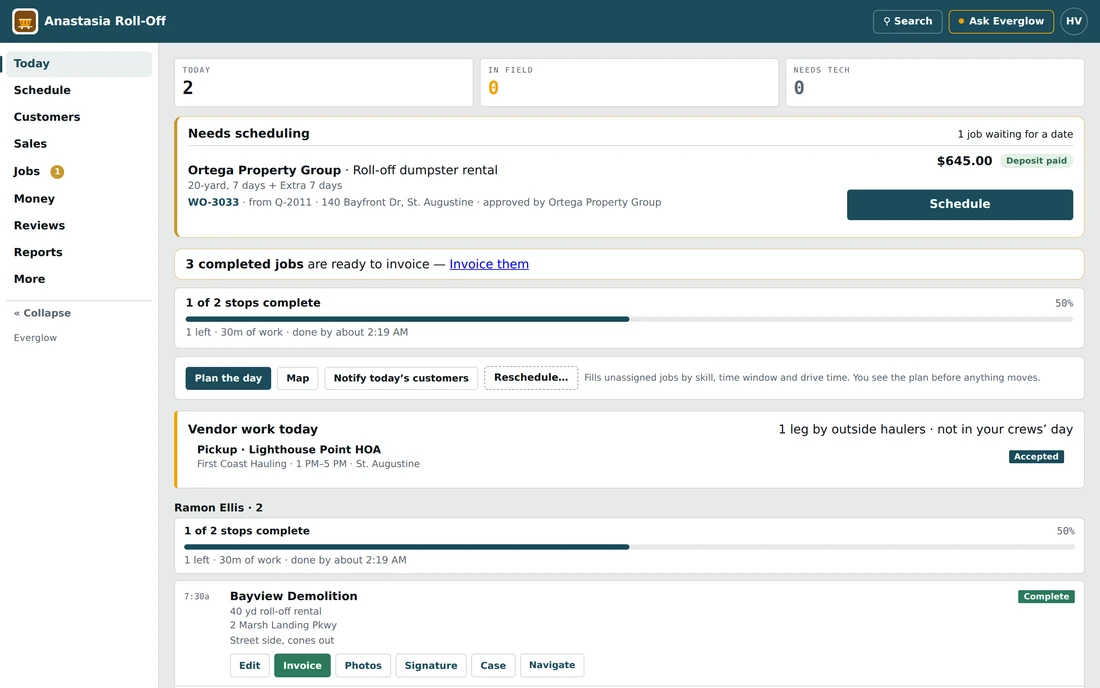Click Ramon Ellis stops progress bar
Screen dimensions: 1100x688
click(x=629, y=547)
